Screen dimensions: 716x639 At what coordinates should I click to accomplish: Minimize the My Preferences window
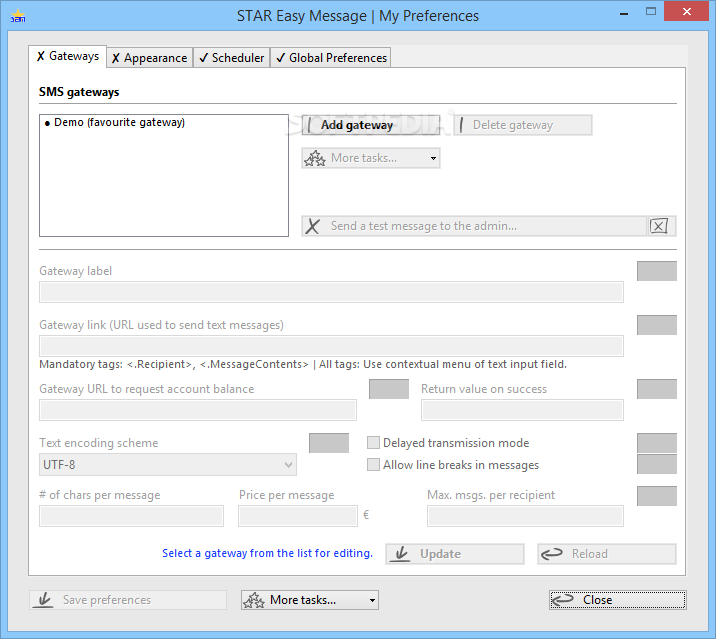[x=624, y=13]
